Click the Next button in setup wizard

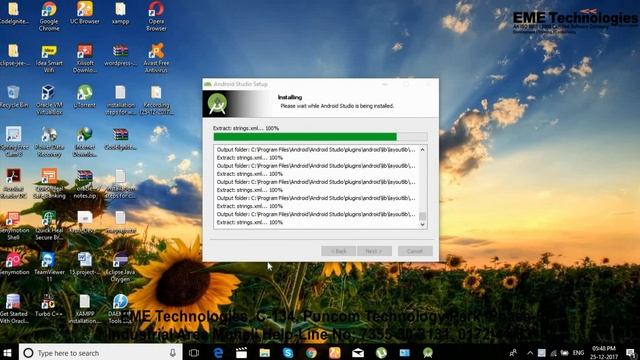(x=374, y=251)
